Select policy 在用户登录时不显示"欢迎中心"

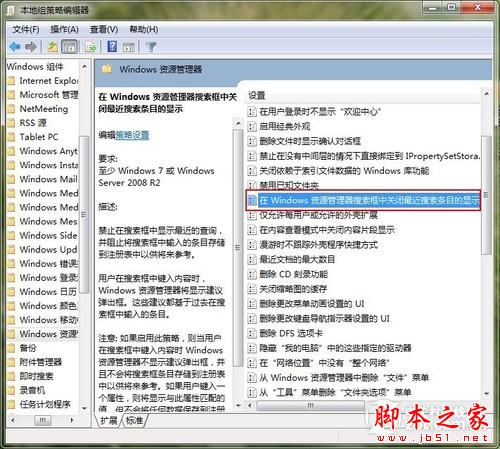coord(320,112)
